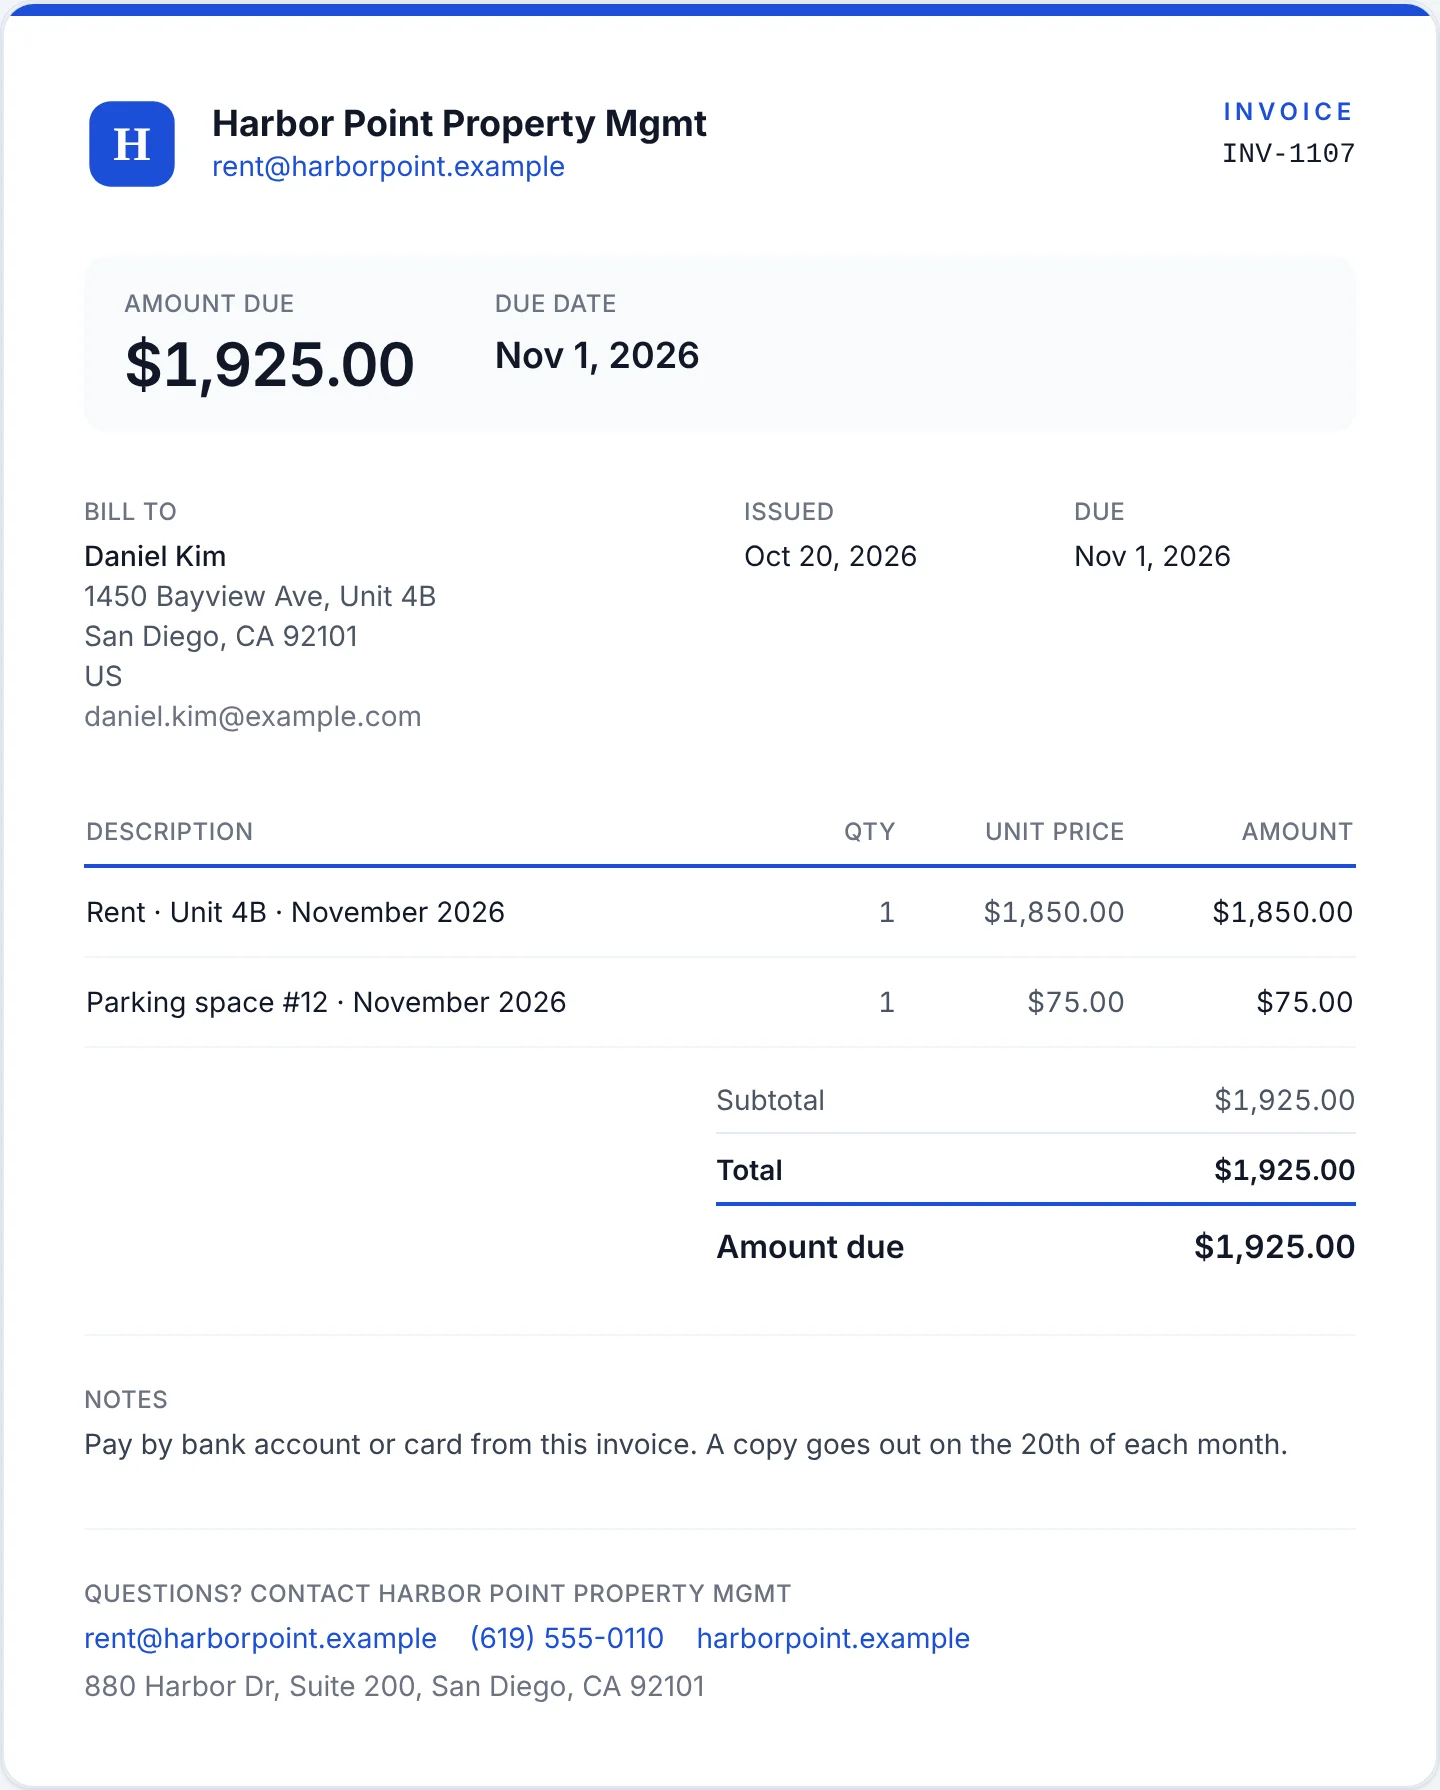Screen dimensions: 1440x1790
Task: Select the Rent Unit 4B November 2026 row
Action: point(720,912)
